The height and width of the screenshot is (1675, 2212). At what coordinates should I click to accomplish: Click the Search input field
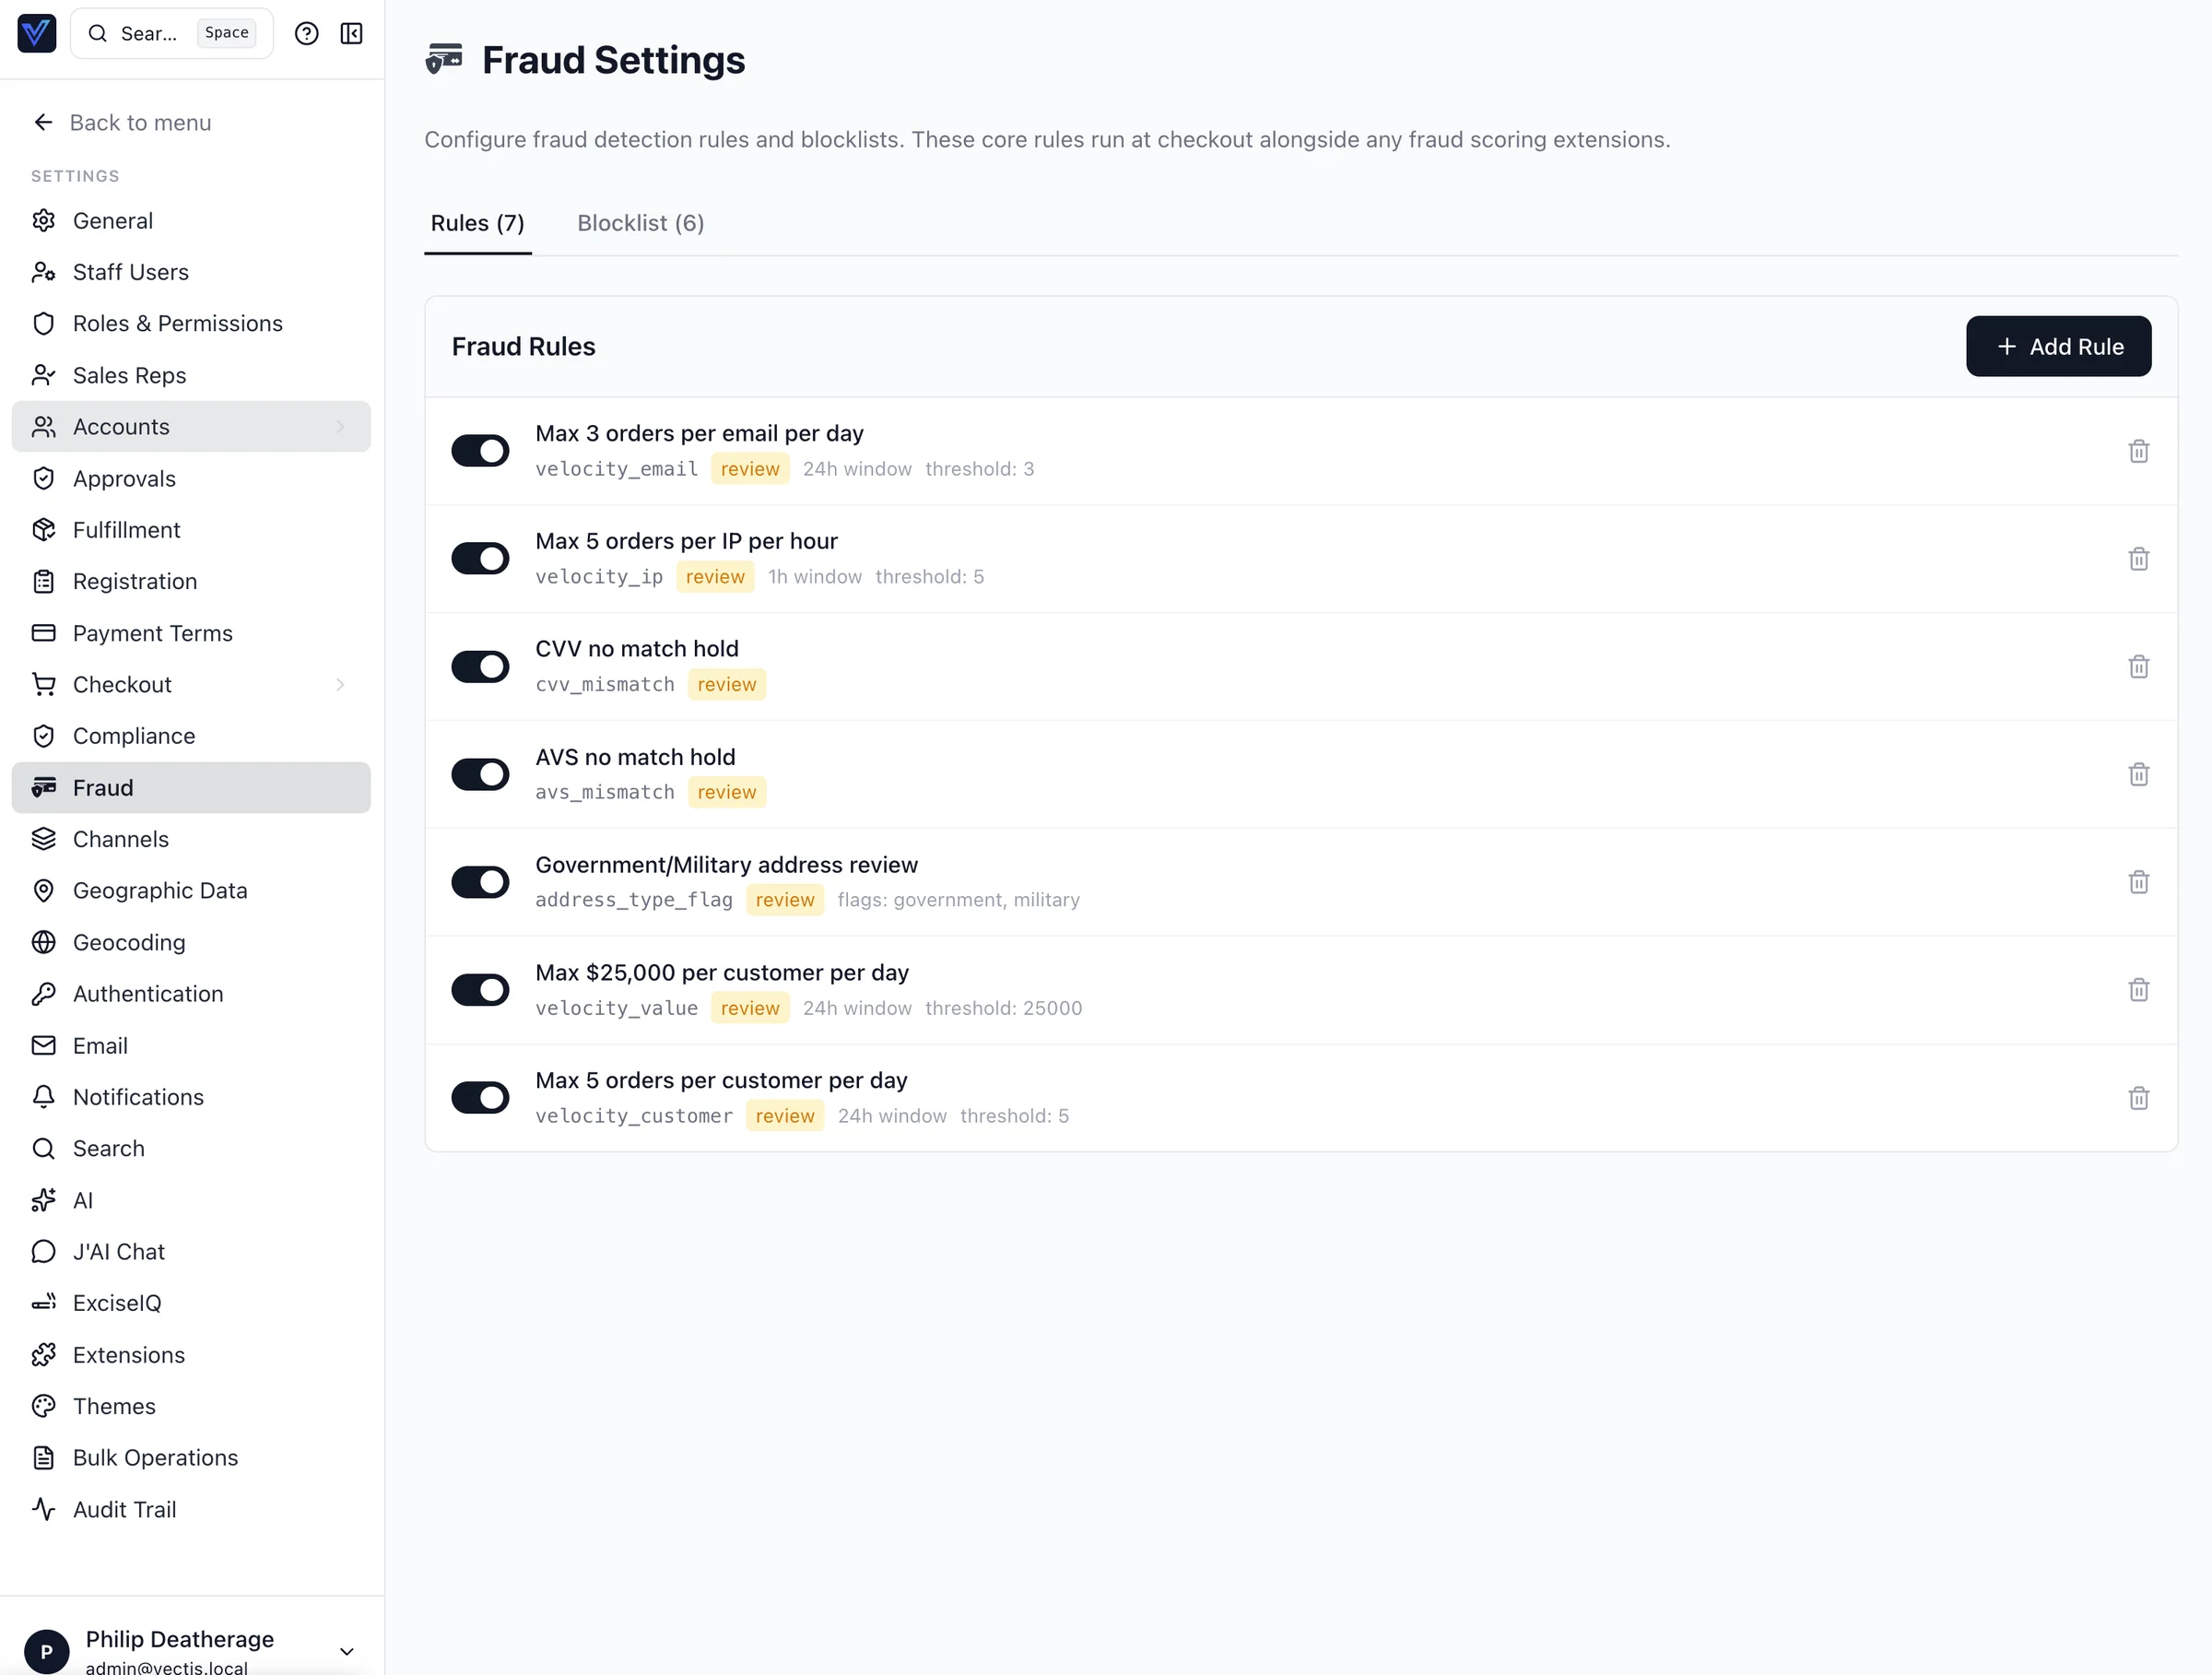click(150, 34)
